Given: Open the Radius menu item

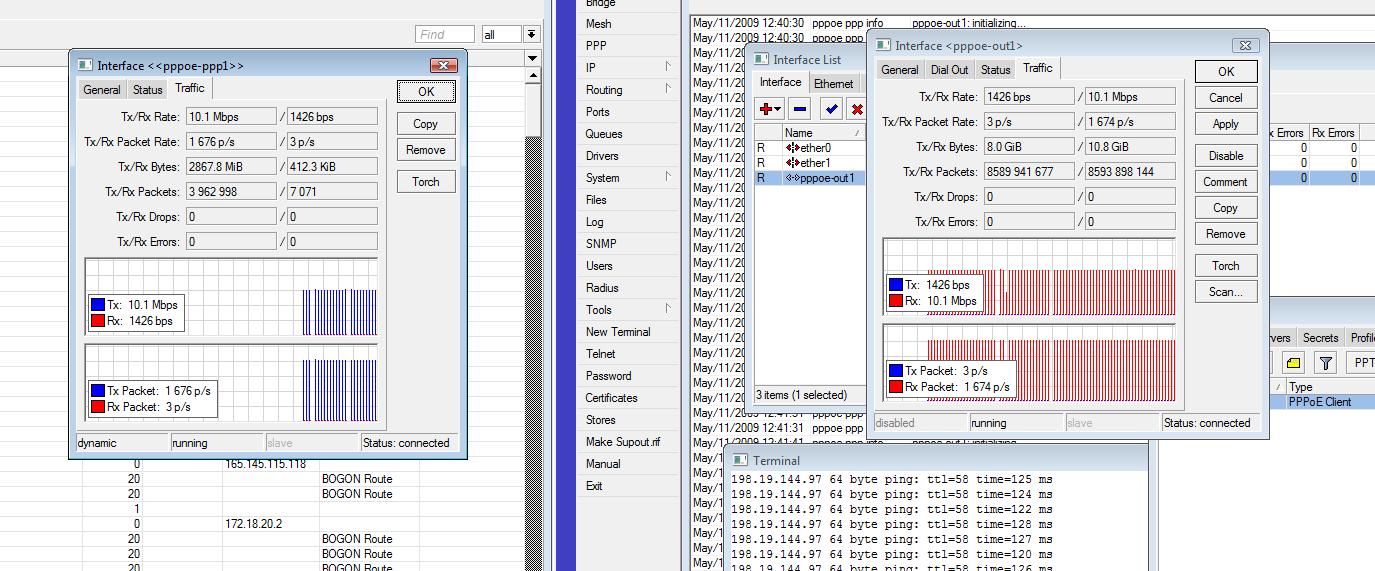Looking at the screenshot, I should click(x=602, y=287).
